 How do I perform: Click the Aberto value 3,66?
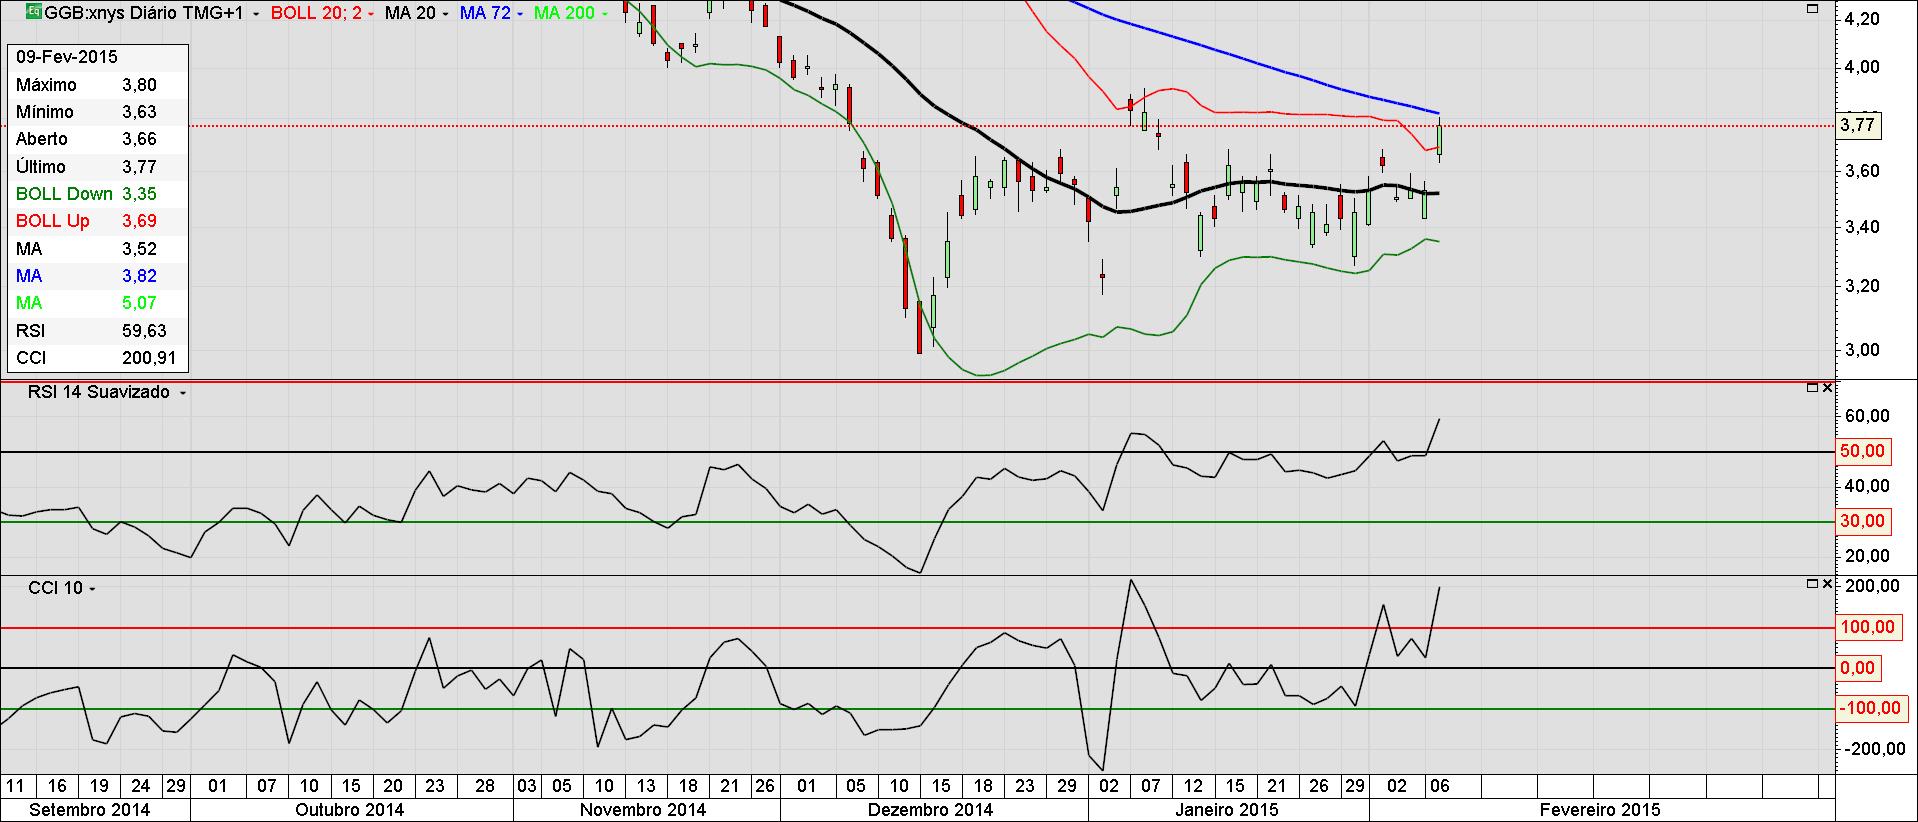[139, 139]
